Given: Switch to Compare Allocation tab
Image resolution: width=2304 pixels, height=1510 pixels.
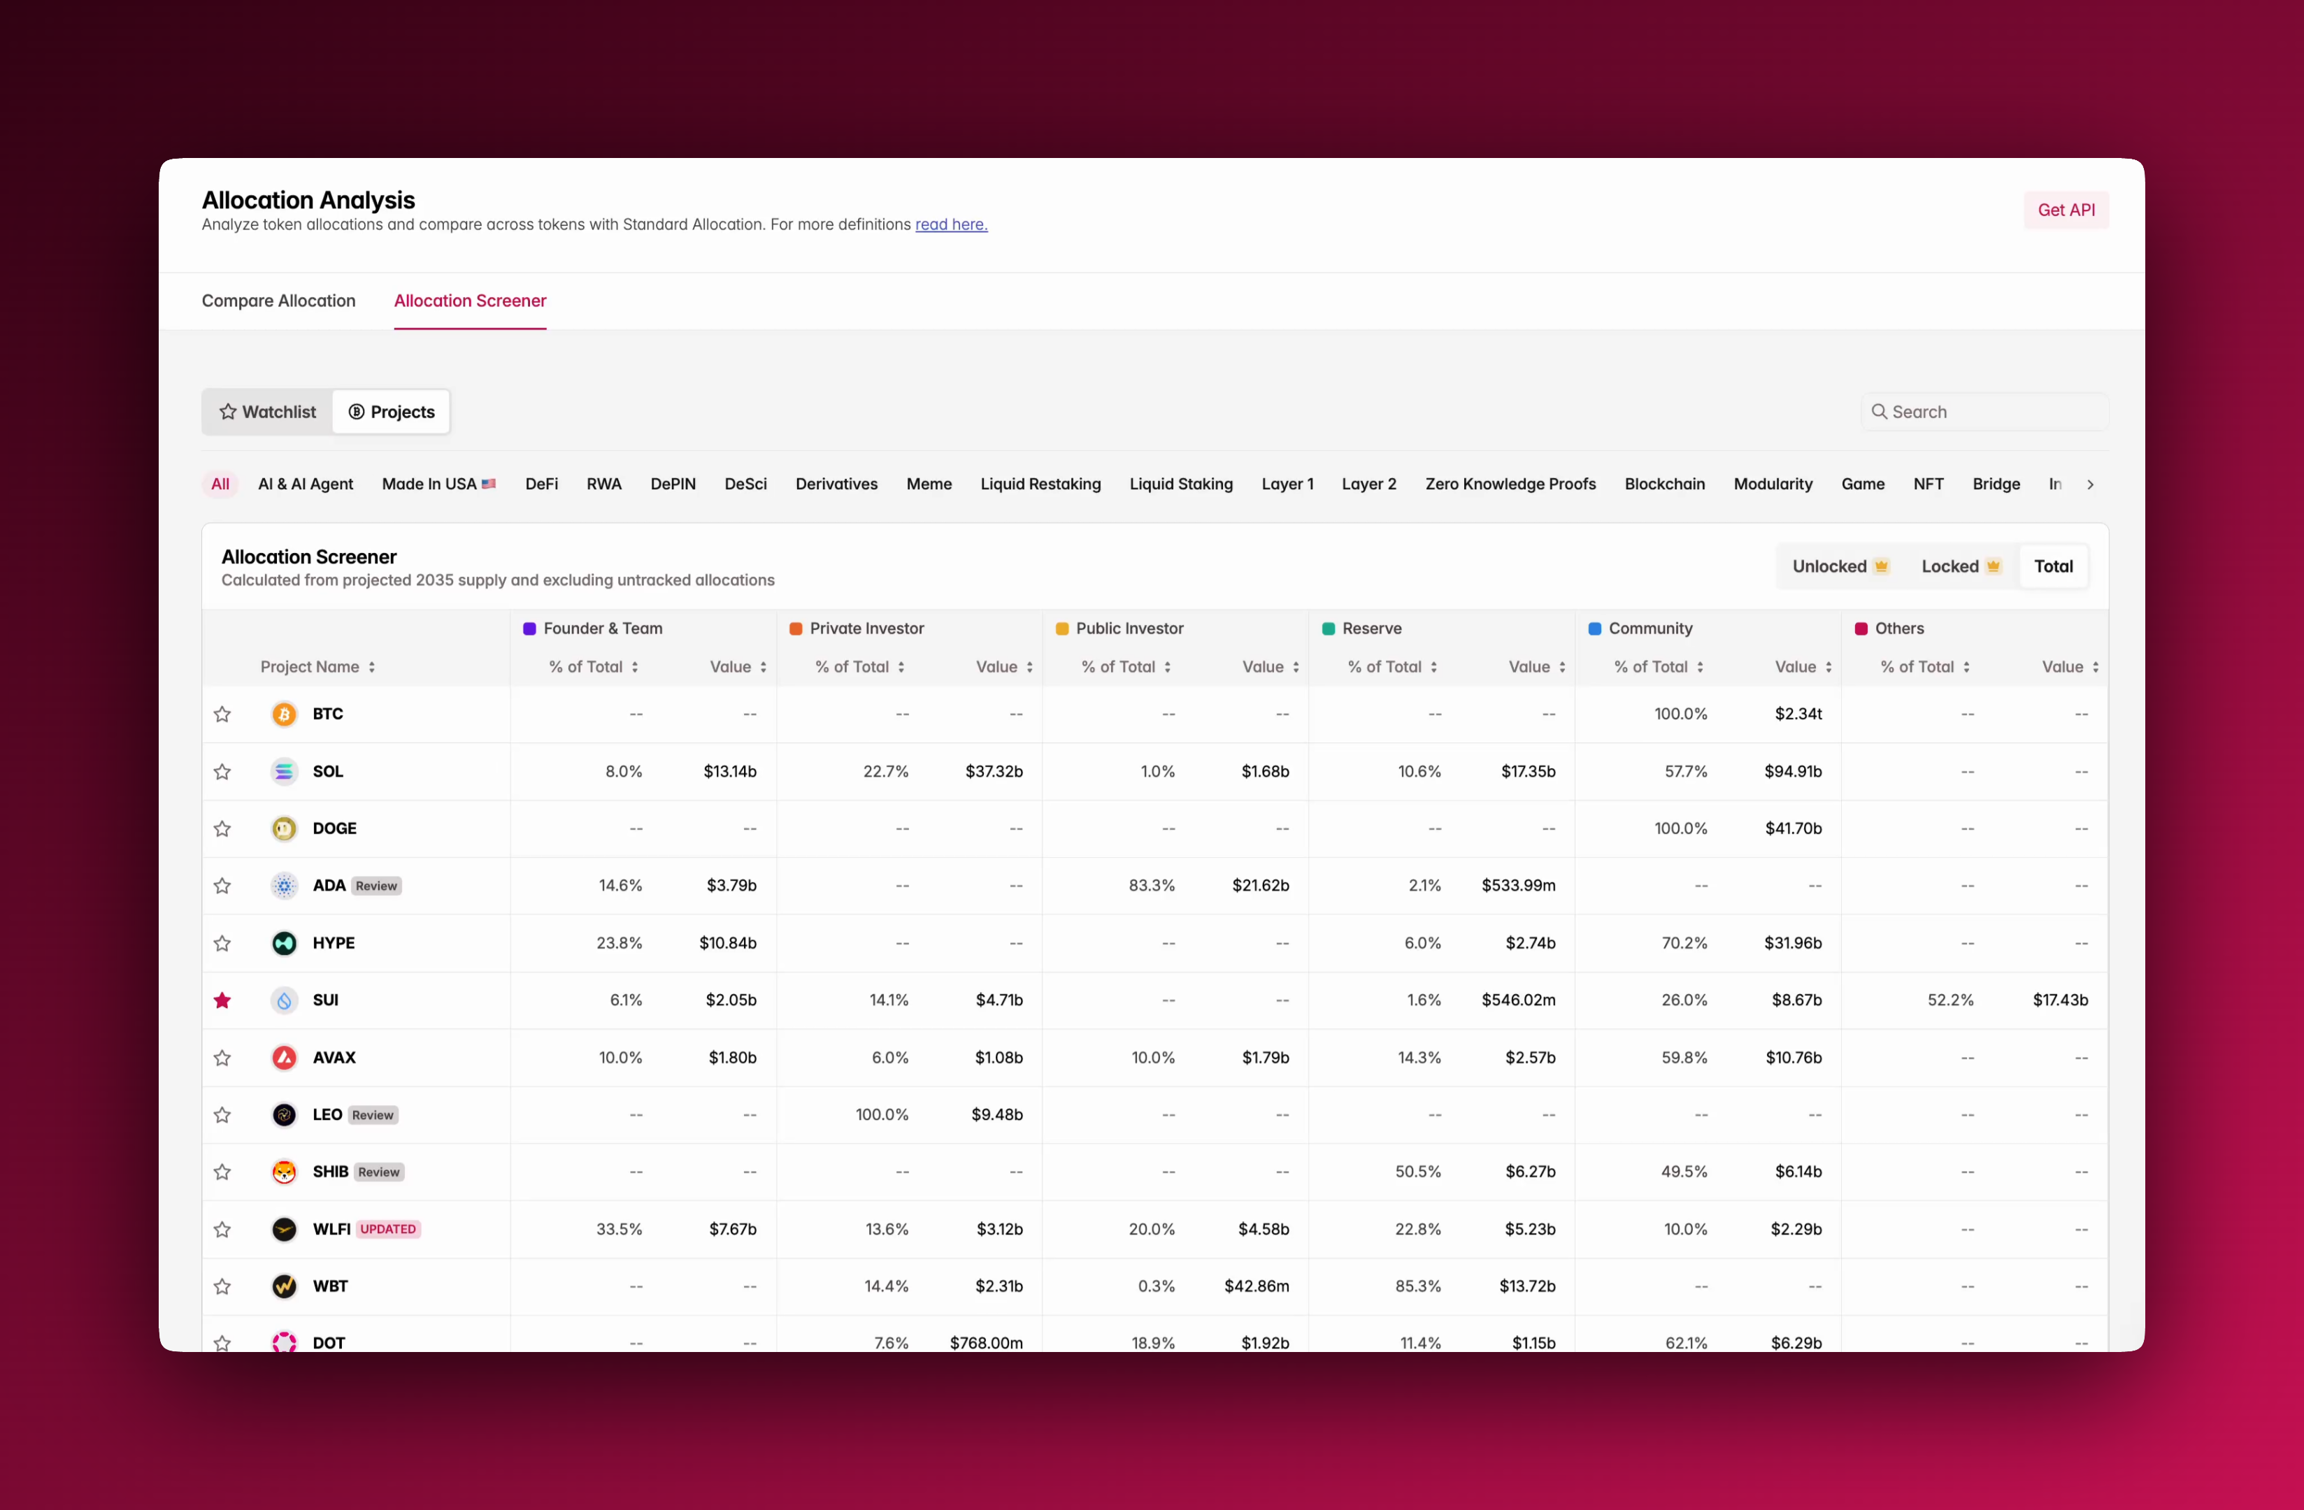Looking at the screenshot, I should [x=278, y=301].
